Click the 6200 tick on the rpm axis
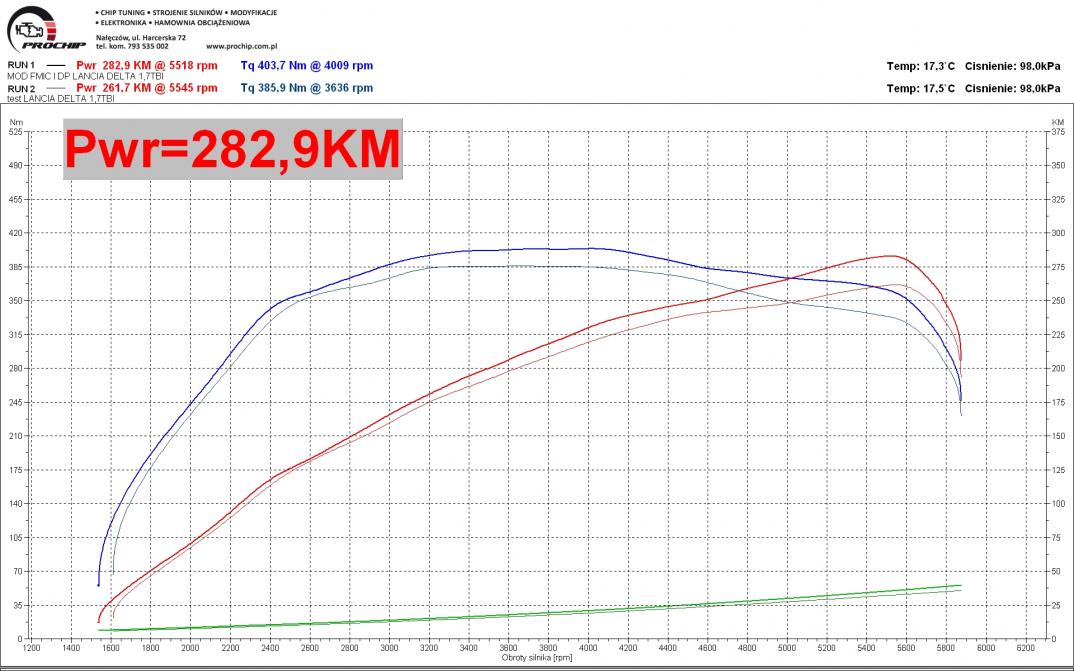Screen dimensions: 1074x671 click(1025, 647)
